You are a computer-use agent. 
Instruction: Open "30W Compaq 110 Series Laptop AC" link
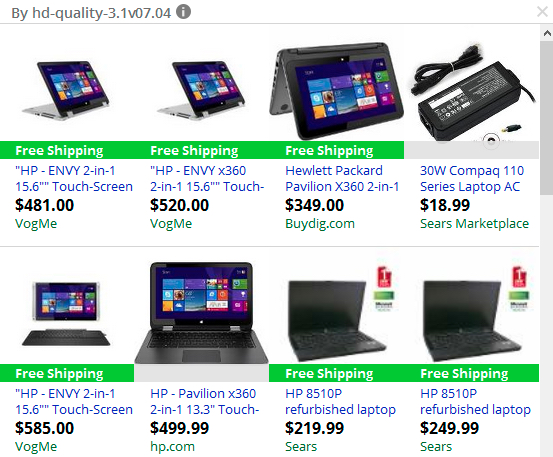[x=472, y=178]
